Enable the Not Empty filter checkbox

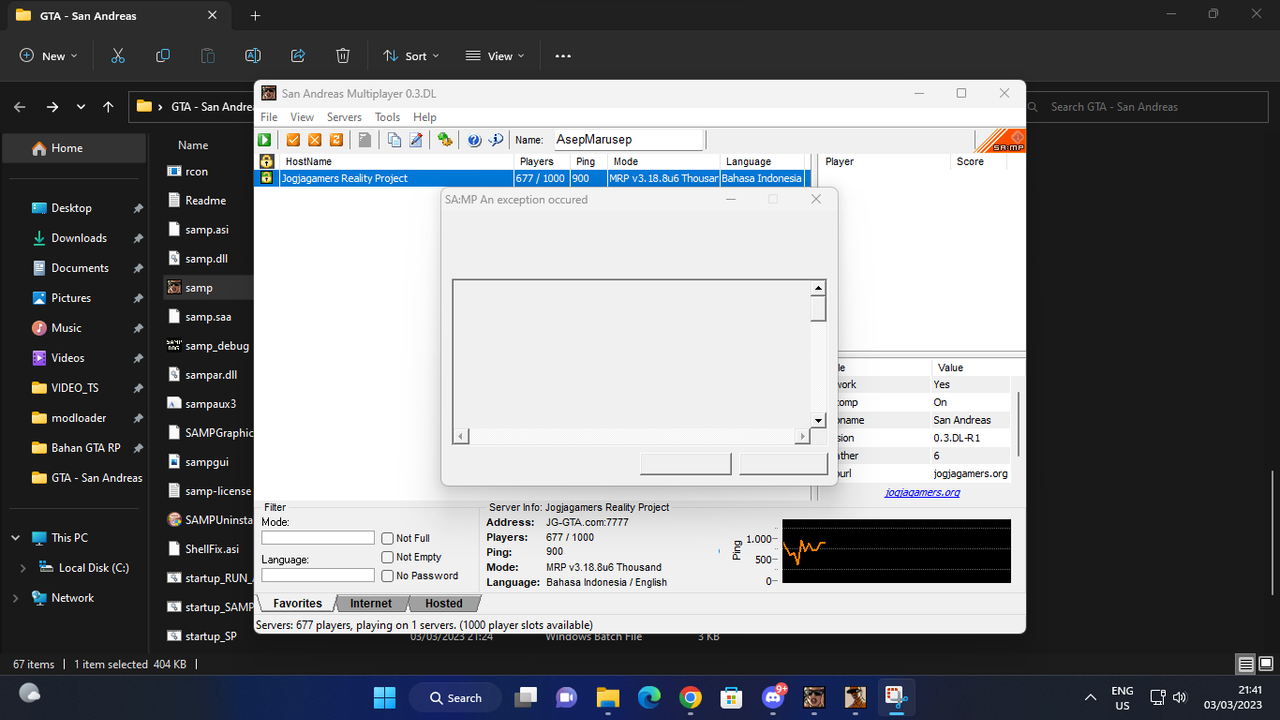click(387, 557)
